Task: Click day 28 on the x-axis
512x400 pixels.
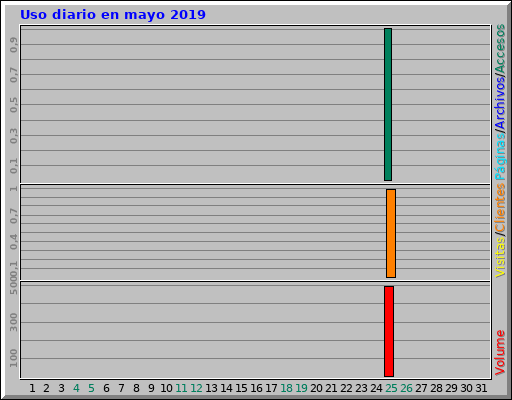Action: click(436, 388)
